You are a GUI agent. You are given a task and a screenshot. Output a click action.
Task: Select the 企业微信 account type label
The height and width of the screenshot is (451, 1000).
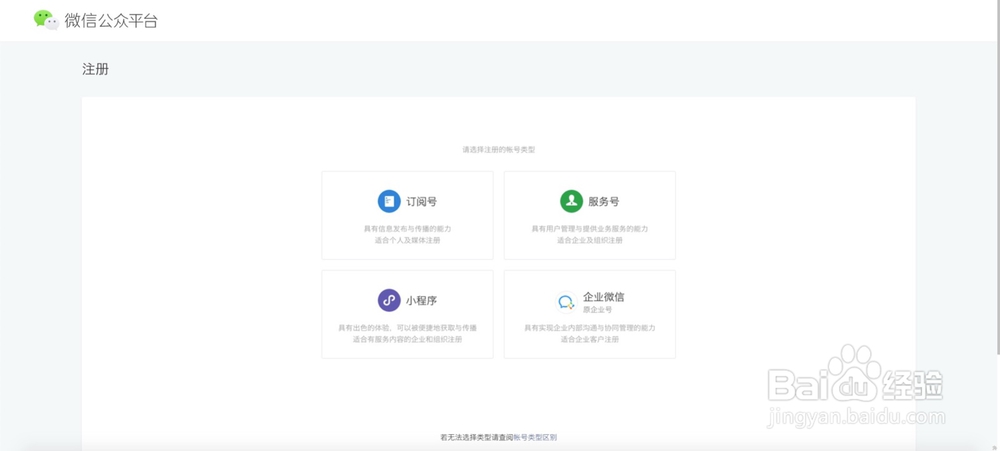tap(603, 297)
